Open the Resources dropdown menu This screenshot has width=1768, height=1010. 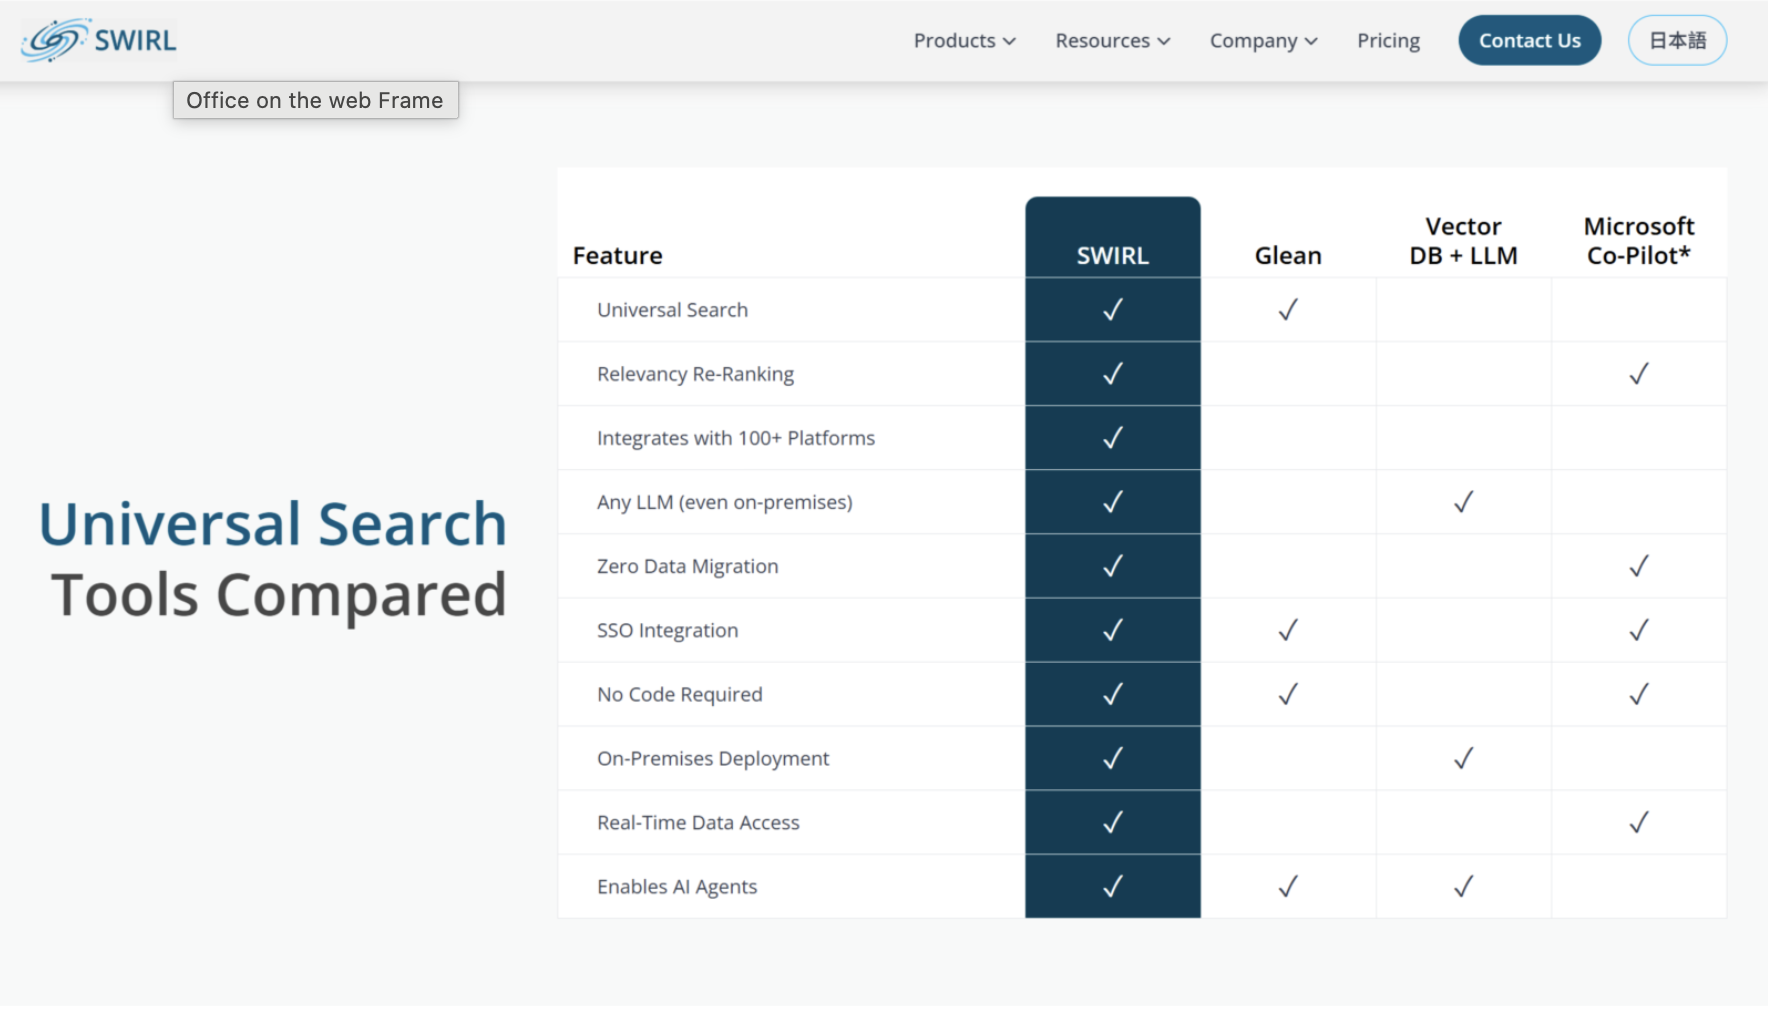click(1112, 41)
